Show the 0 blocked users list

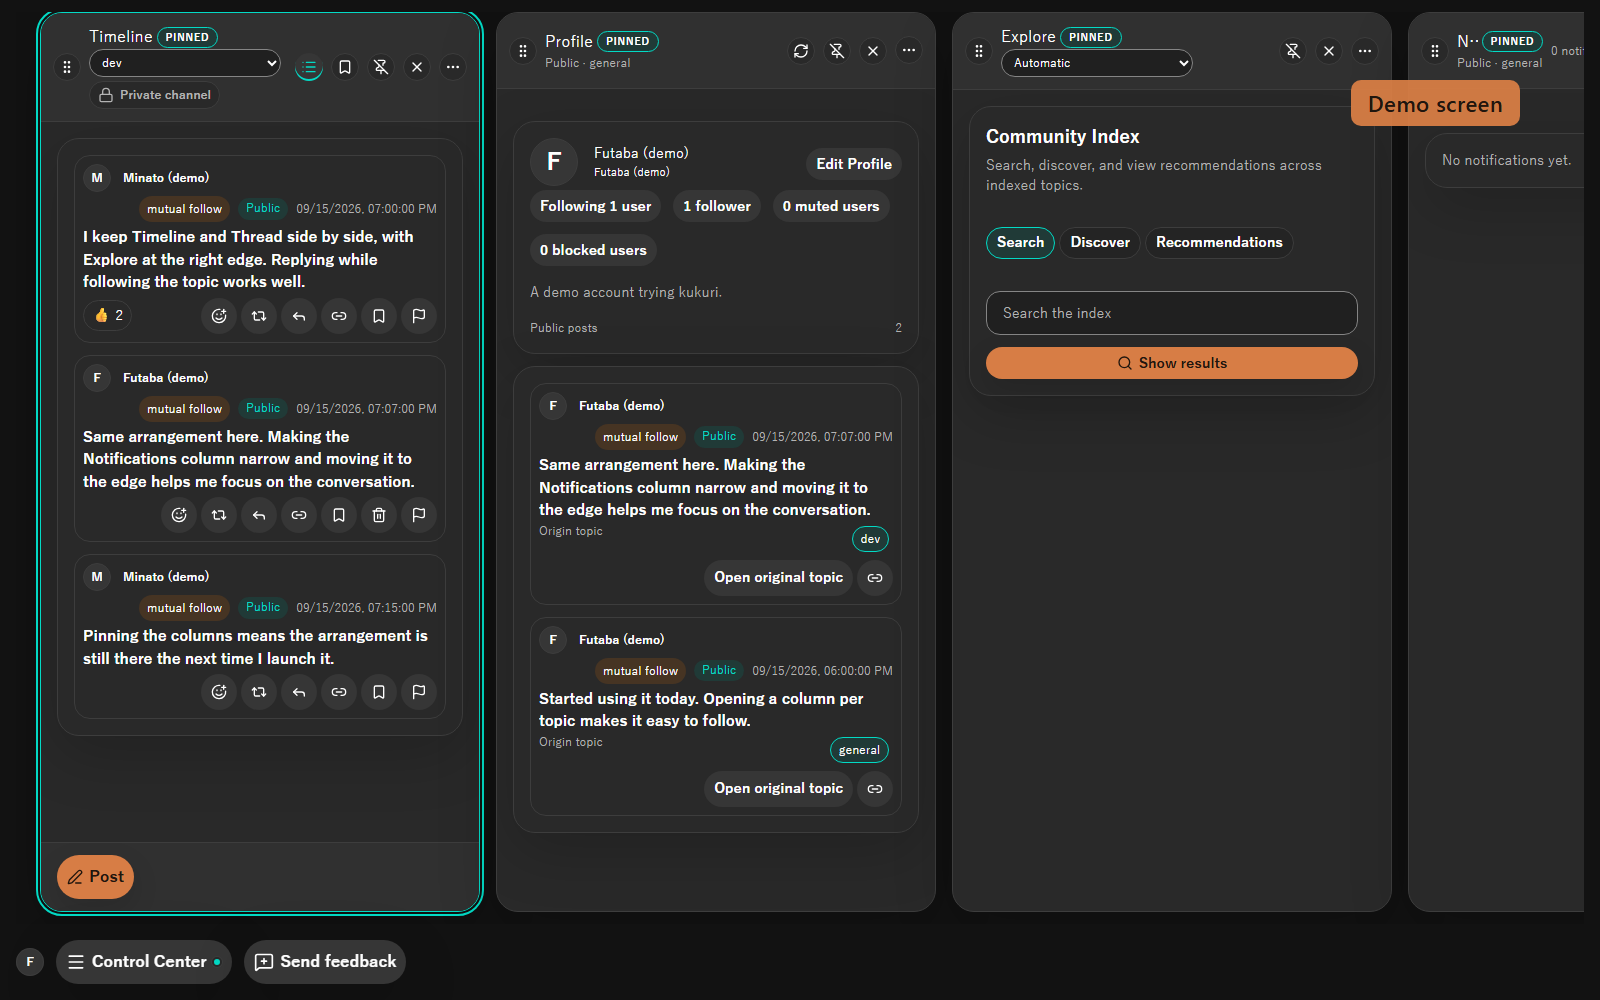tap(593, 250)
